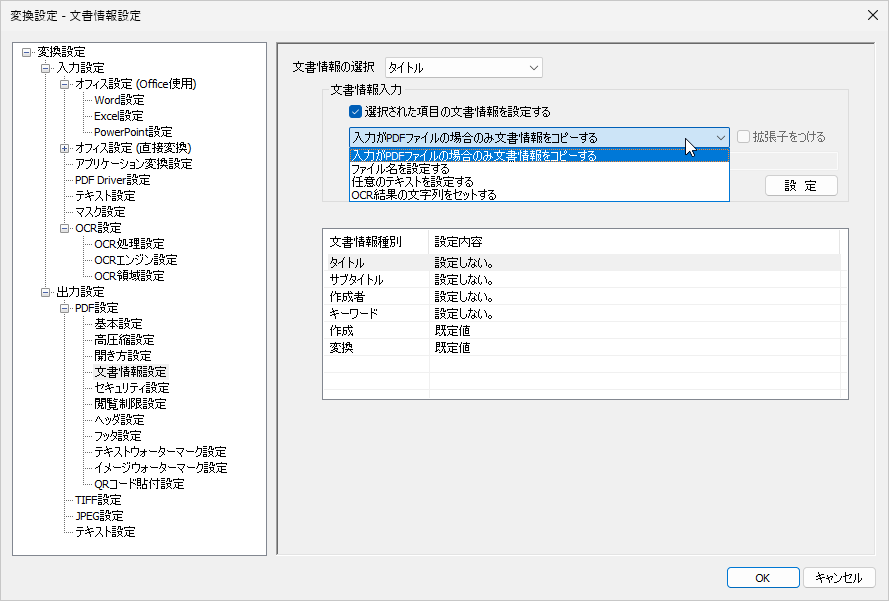Choose 任意のテキストを設定する option
Viewport: 889px width, 601px height.
[x=412, y=182]
